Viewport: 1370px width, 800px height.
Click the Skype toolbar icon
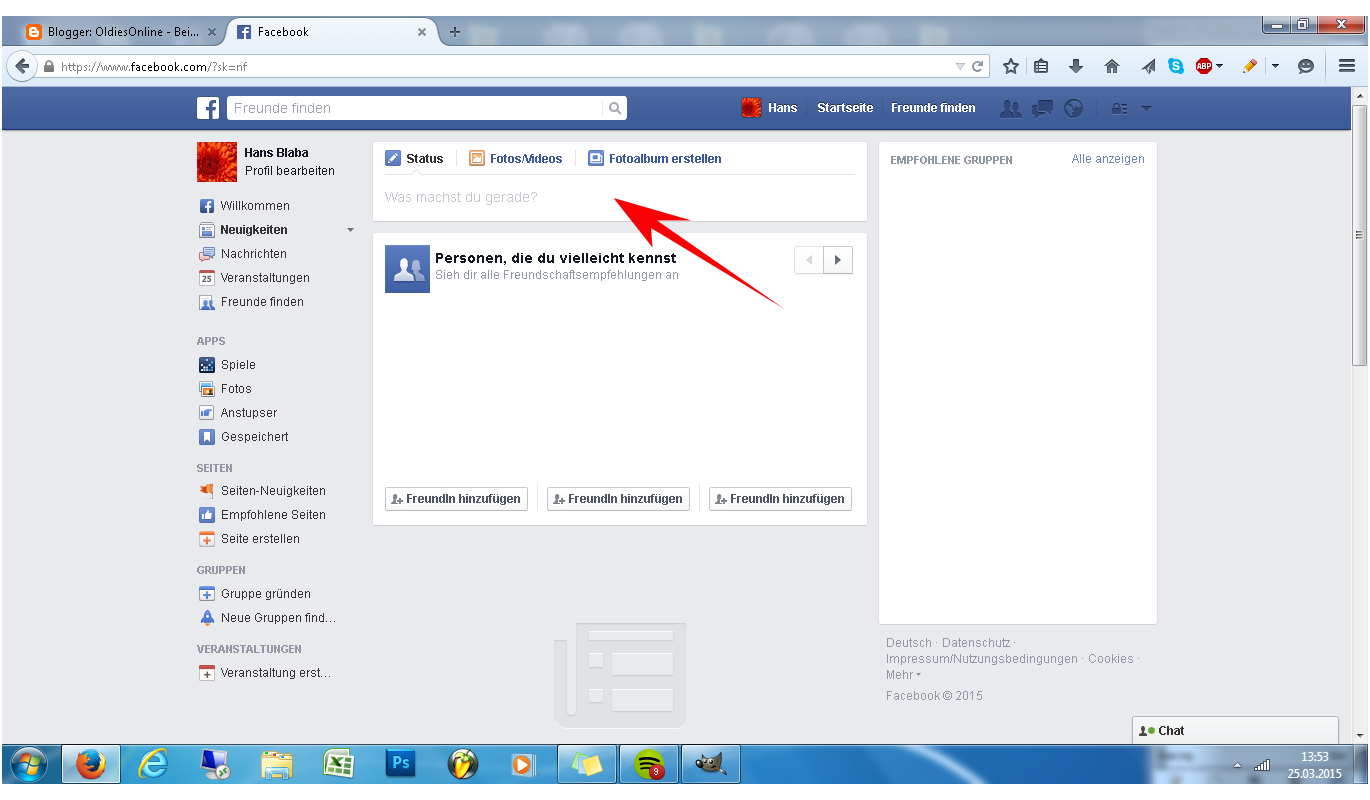coord(1176,66)
